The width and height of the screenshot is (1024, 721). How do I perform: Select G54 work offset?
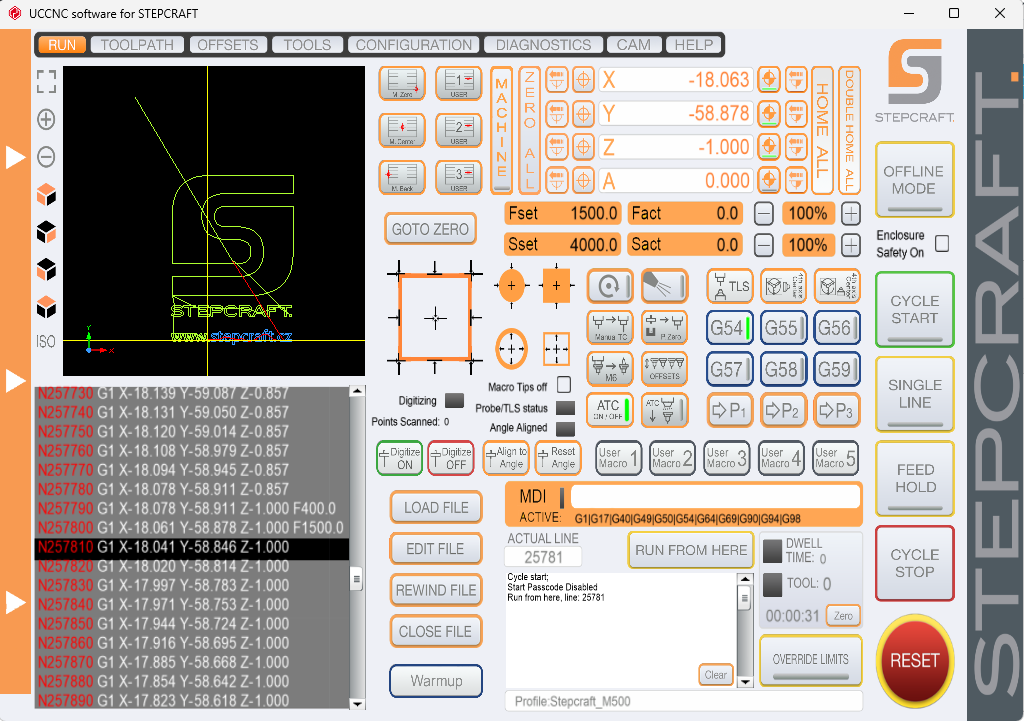(x=730, y=328)
